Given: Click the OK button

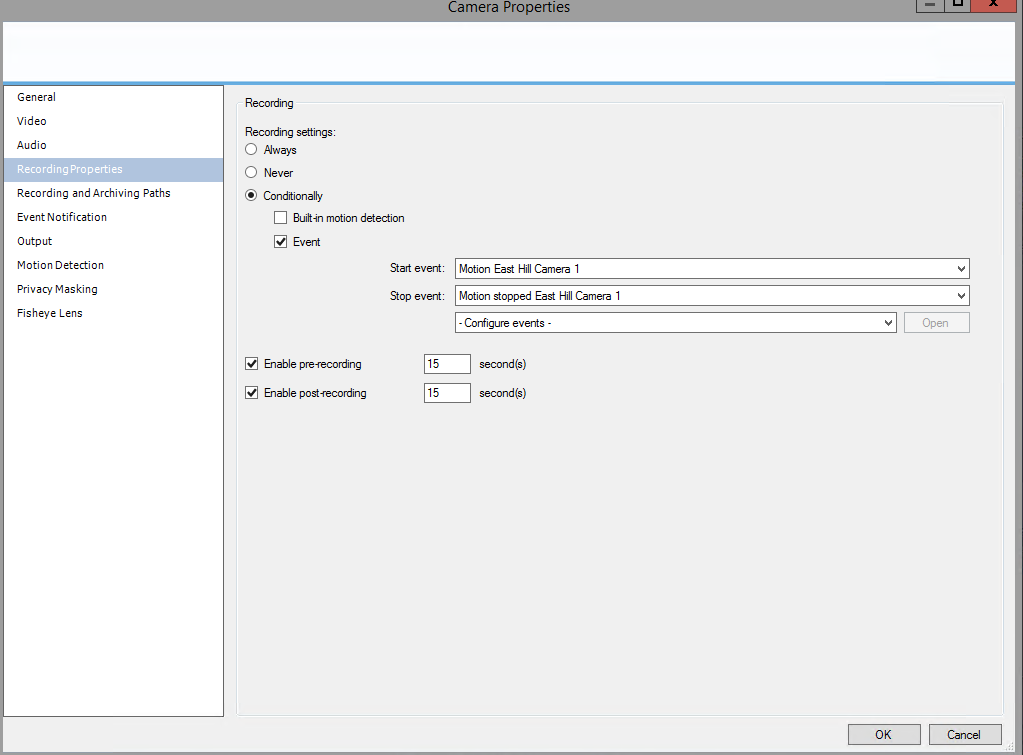Looking at the screenshot, I should 883,735.
